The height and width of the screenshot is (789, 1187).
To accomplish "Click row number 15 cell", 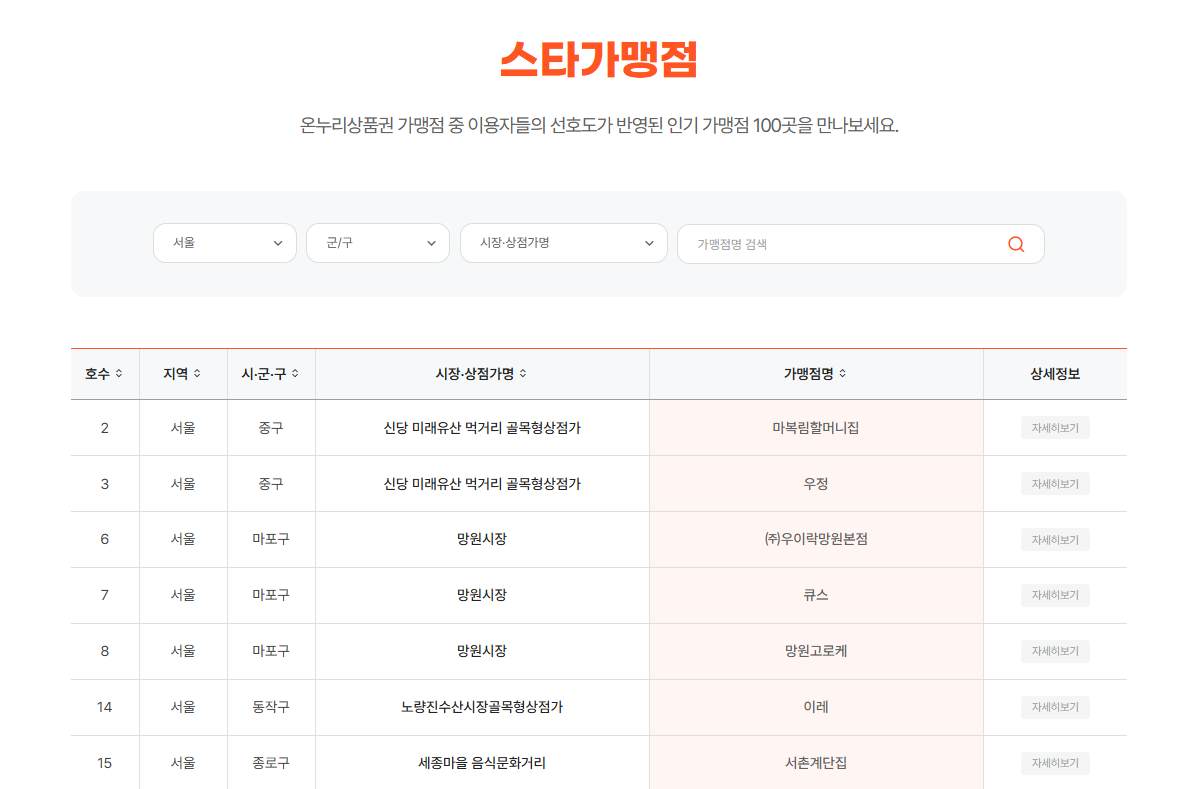I will click(x=104, y=762).
